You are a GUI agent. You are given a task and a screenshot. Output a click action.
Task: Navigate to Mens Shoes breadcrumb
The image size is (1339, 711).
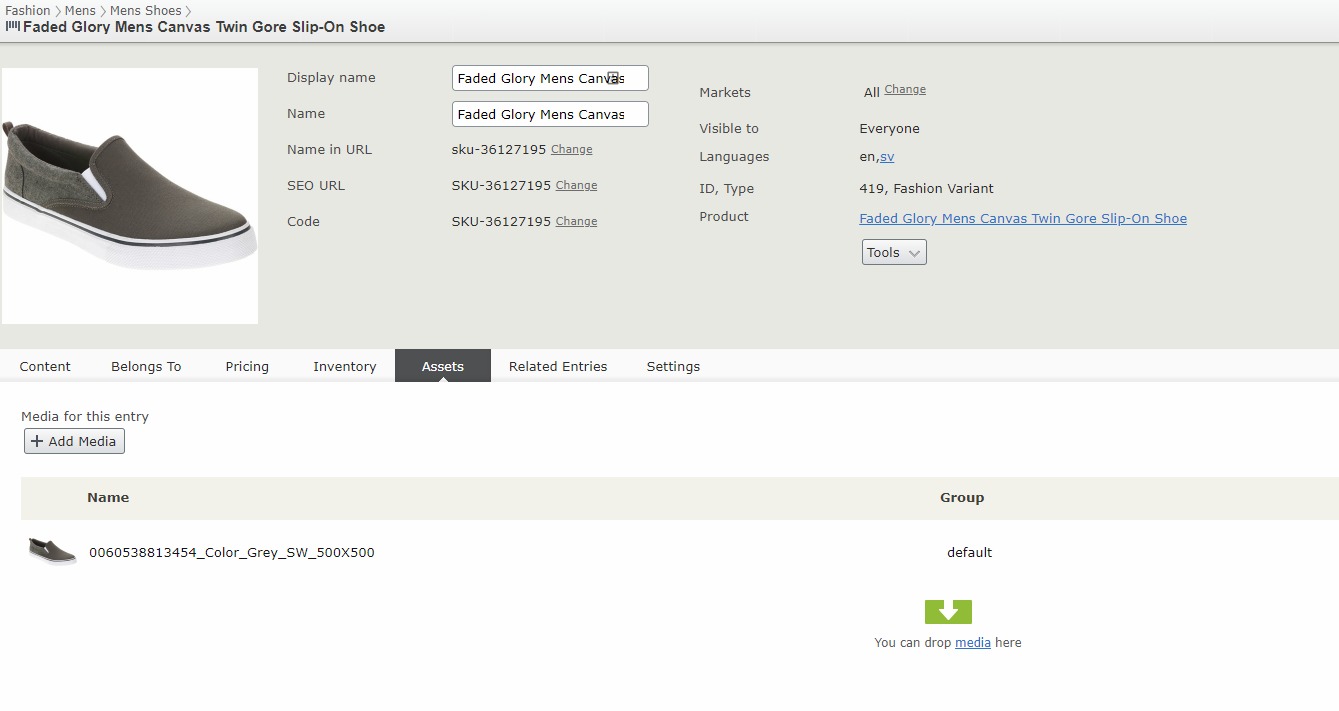[x=146, y=10]
